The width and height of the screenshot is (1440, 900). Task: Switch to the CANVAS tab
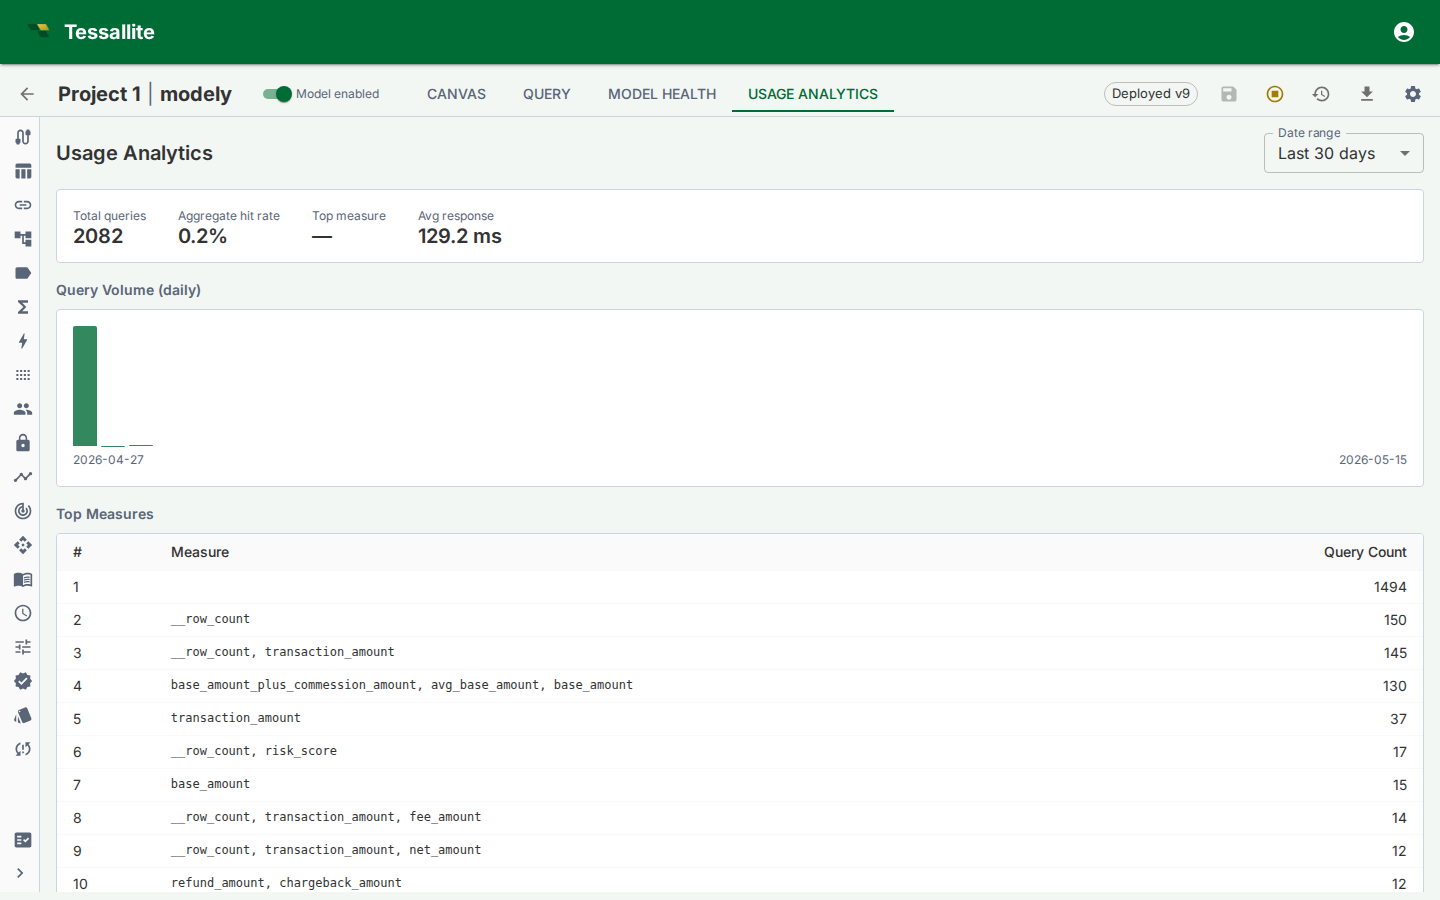pyautogui.click(x=456, y=94)
